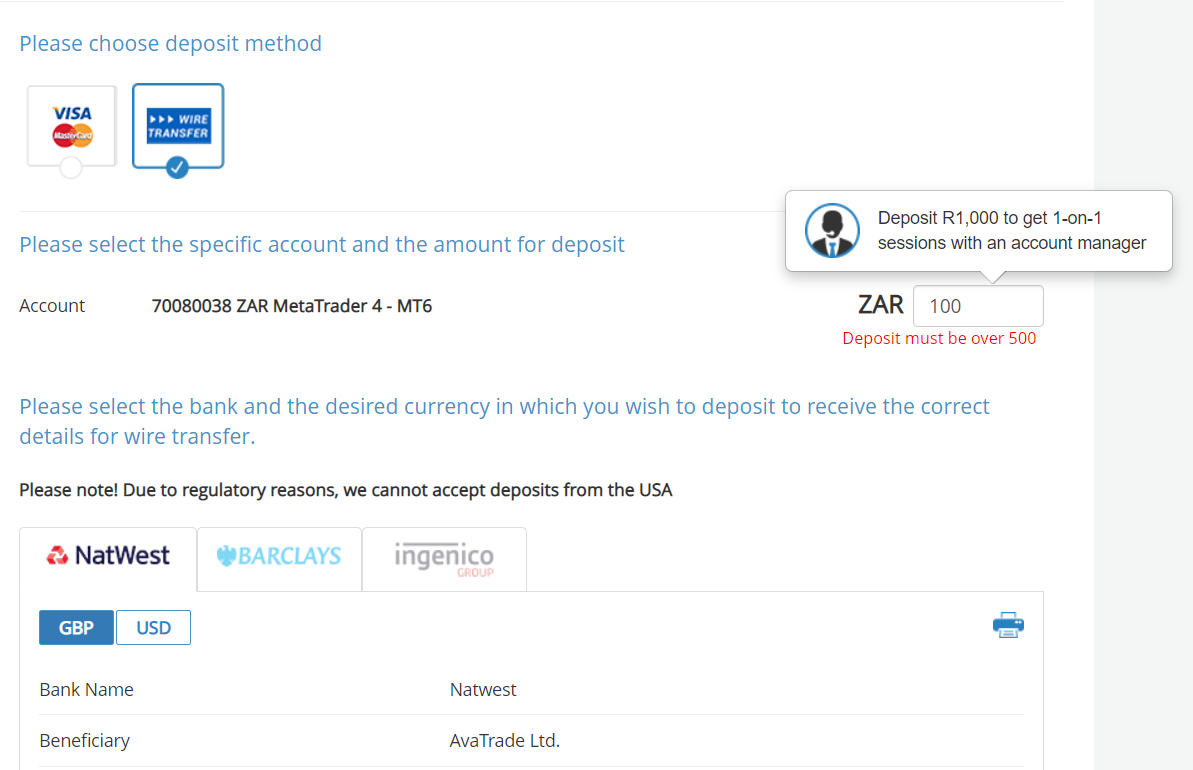This screenshot has width=1193, height=770.
Task: Select the Visa MasterCard deposit method logo
Action: (72, 124)
